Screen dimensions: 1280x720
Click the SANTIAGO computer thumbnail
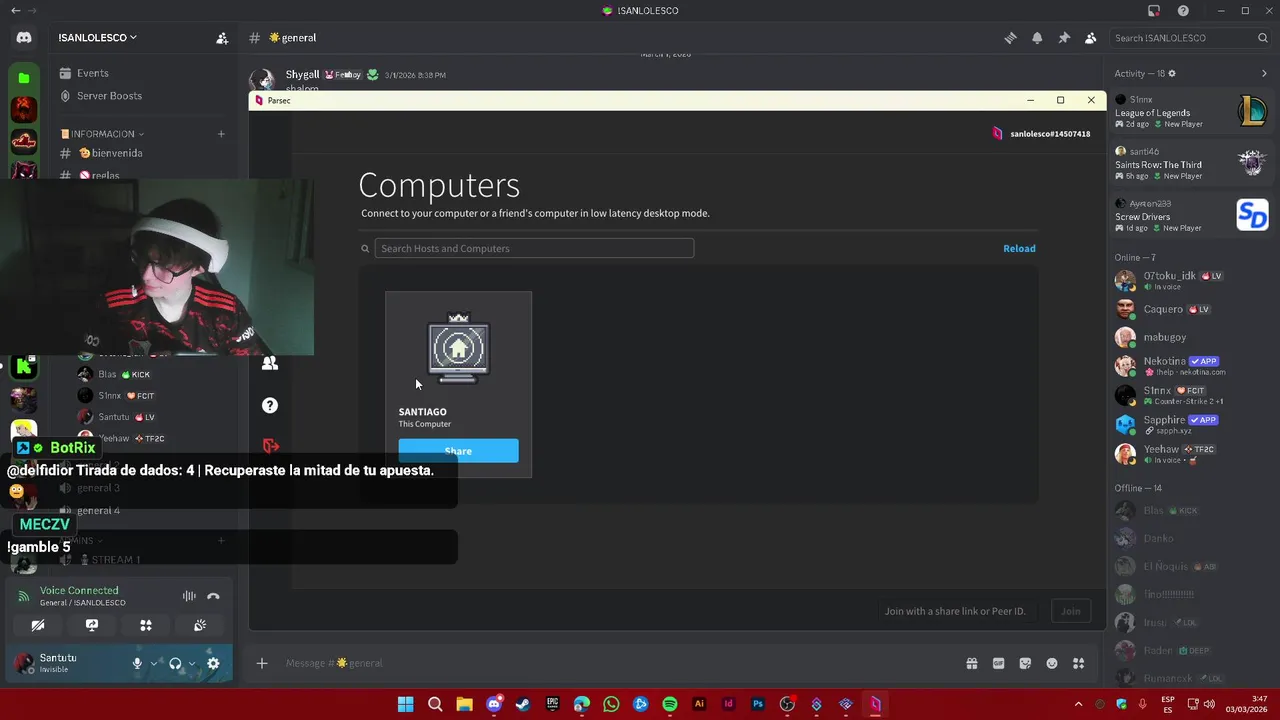click(458, 348)
